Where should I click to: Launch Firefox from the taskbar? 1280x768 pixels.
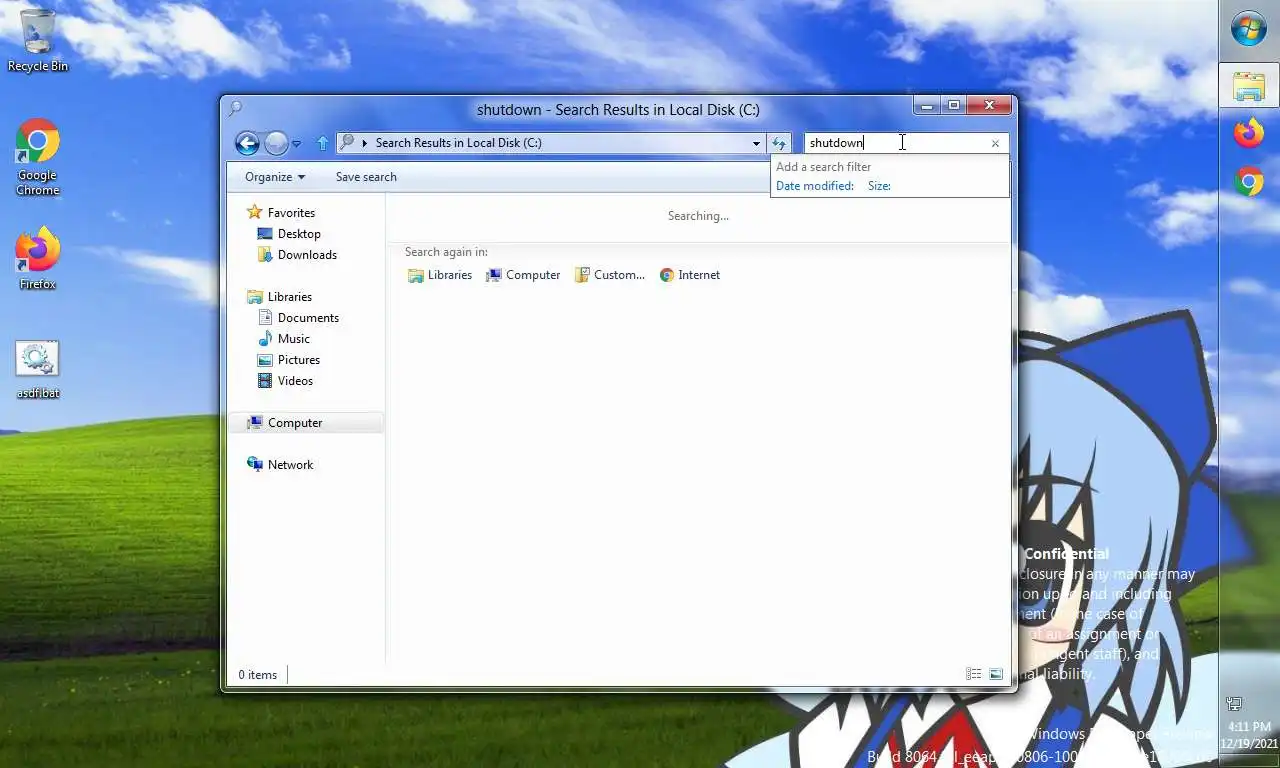coord(1249,133)
